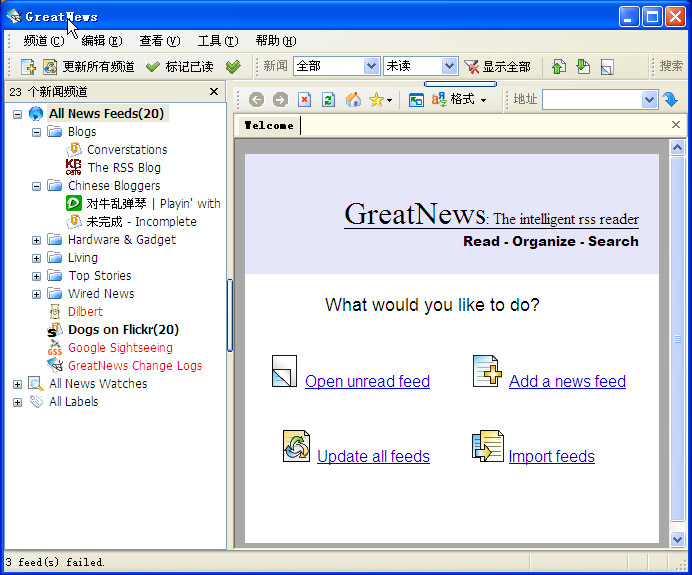The height and width of the screenshot is (575, 692).
Task: Click the content scrollbar down arrow
Action: point(677,539)
